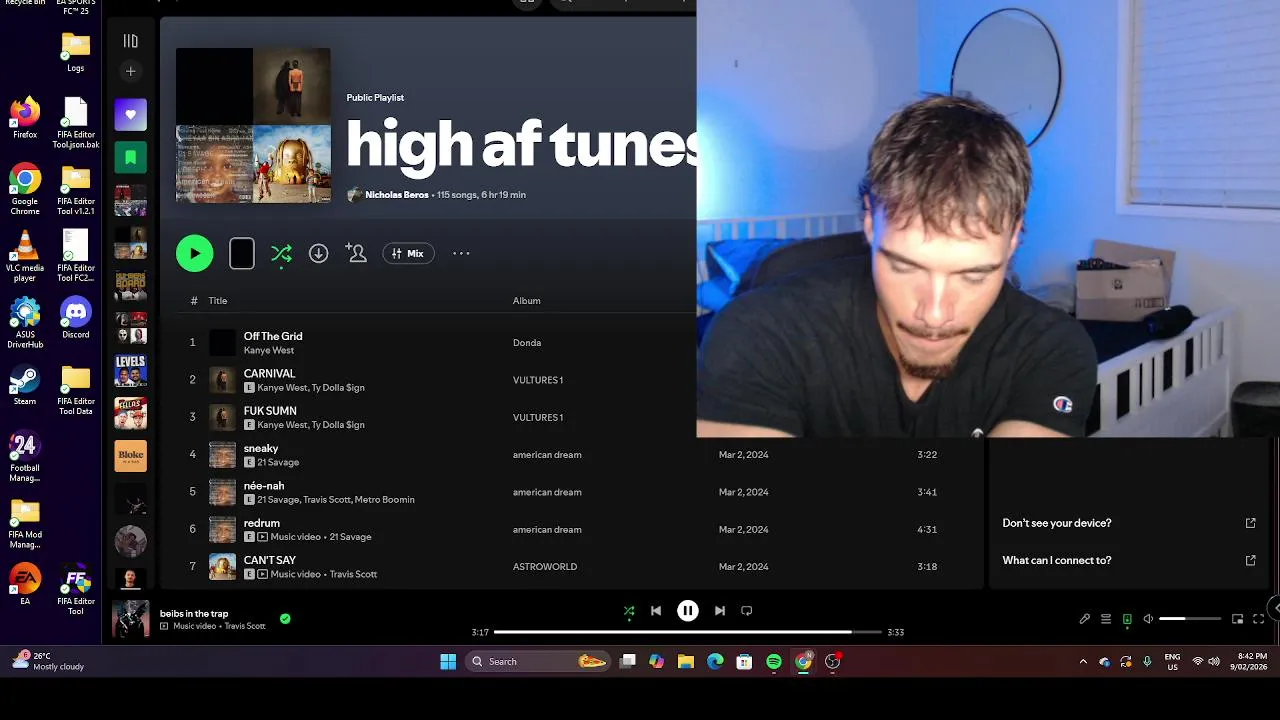Image resolution: width=1280 pixels, height=720 pixels.
Task: Open the lyrics microphone icon
Action: [x=1085, y=619]
